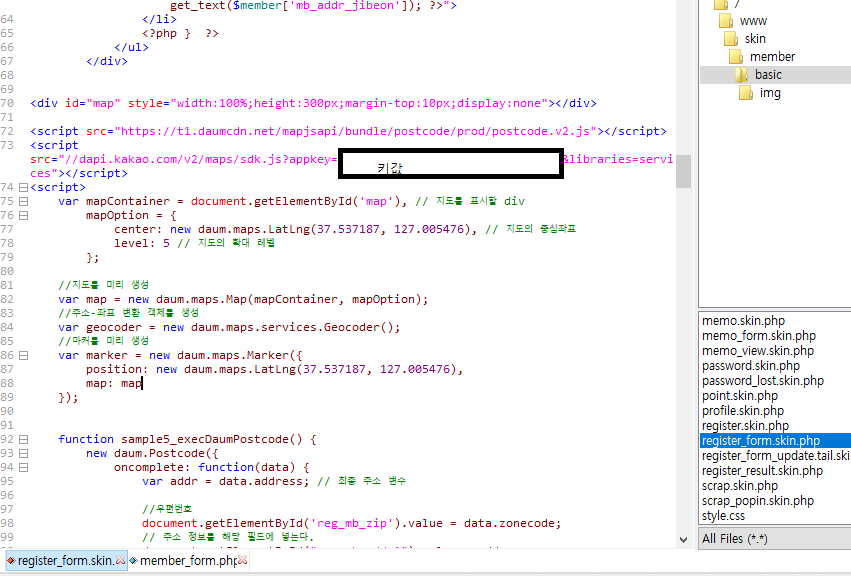This screenshot has height=576, width=851.
Task: Open the www folder icon
Action: coord(726,21)
